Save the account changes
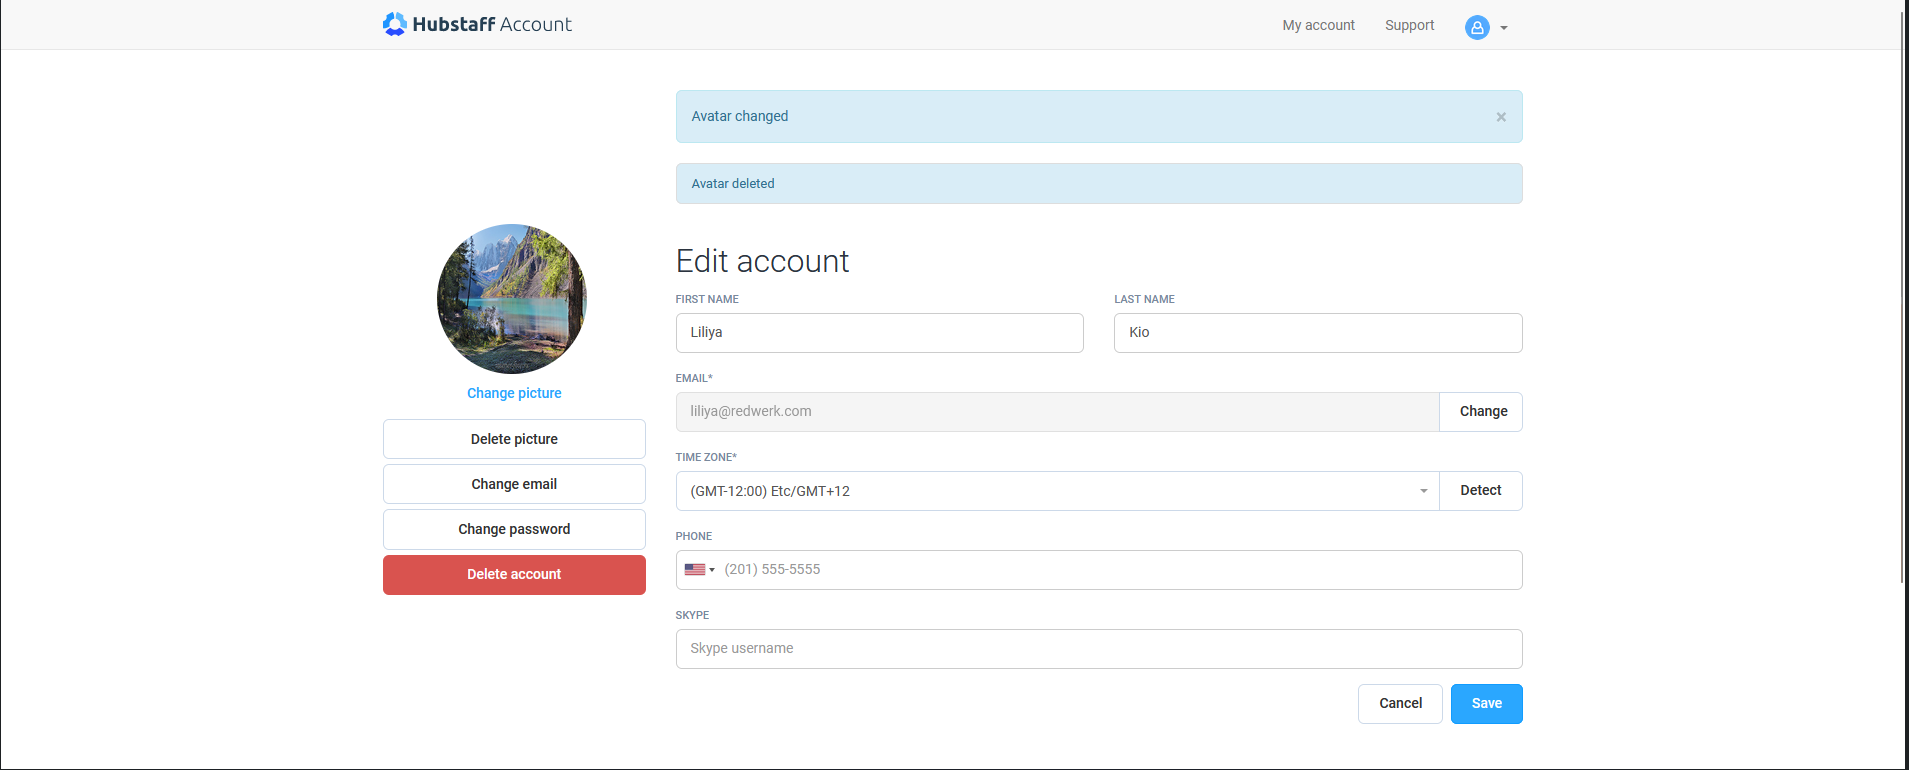The image size is (1909, 770). pyautogui.click(x=1487, y=704)
